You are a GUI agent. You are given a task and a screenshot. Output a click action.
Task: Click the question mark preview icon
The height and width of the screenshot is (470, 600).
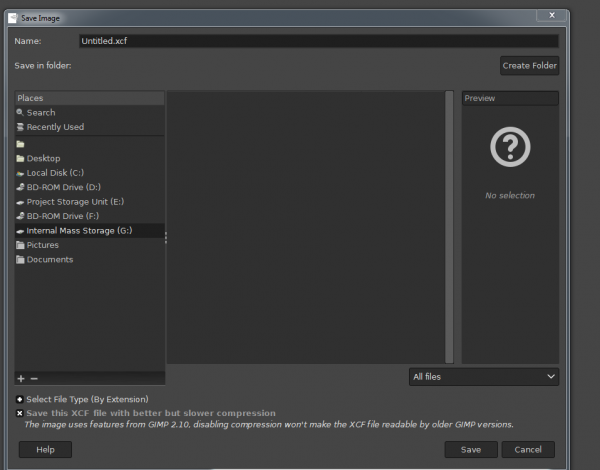pyautogui.click(x=510, y=147)
